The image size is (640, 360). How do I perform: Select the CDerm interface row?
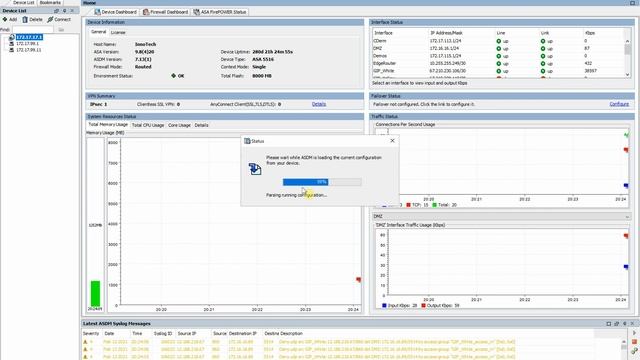(x=498, y=41)
